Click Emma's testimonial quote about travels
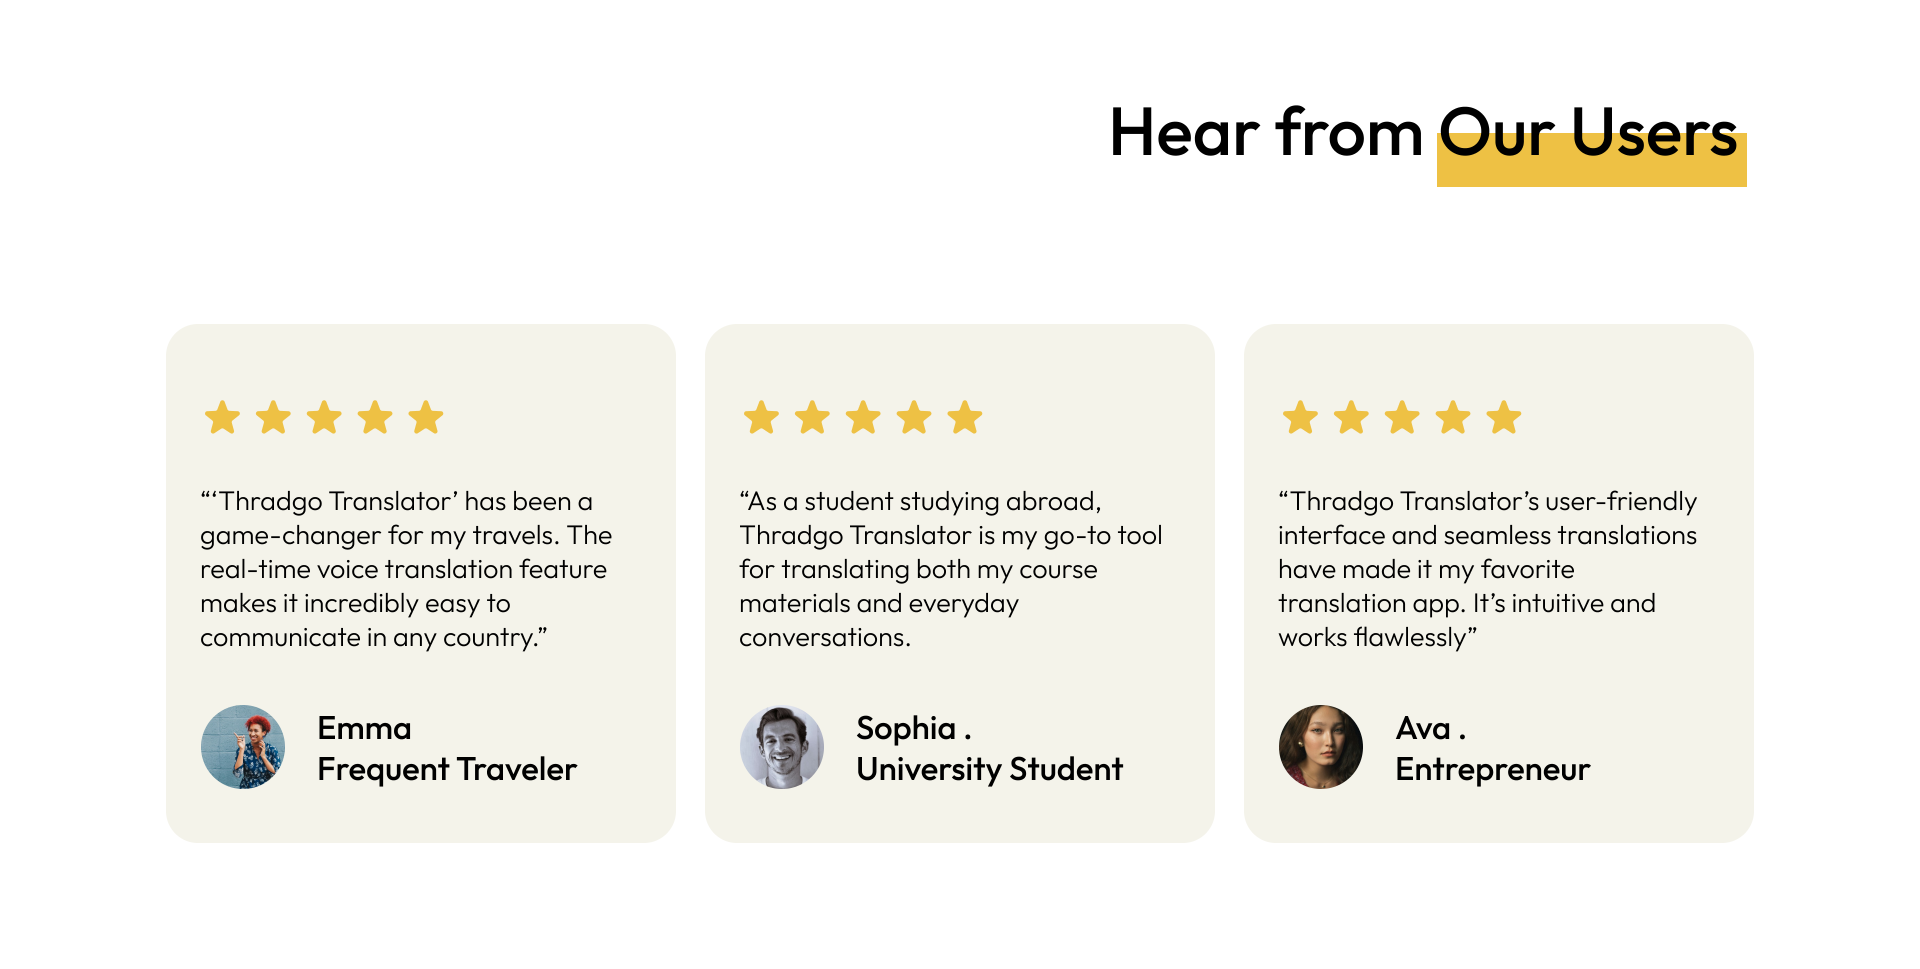The height and width of the screenshot is (969, 1920). [406, 569]
